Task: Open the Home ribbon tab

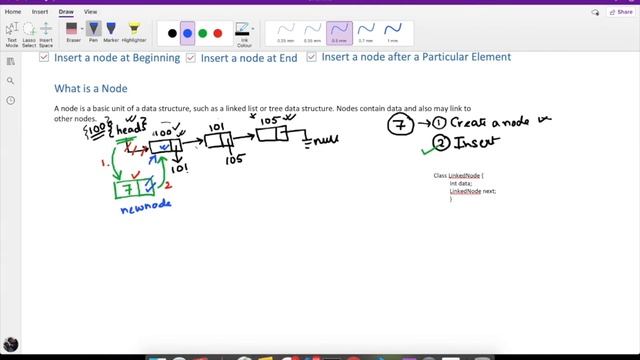Action: [13, 12]
